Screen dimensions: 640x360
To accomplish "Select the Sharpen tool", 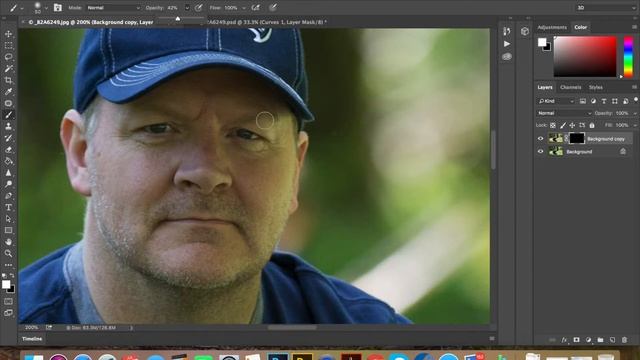I will point(8,173).
